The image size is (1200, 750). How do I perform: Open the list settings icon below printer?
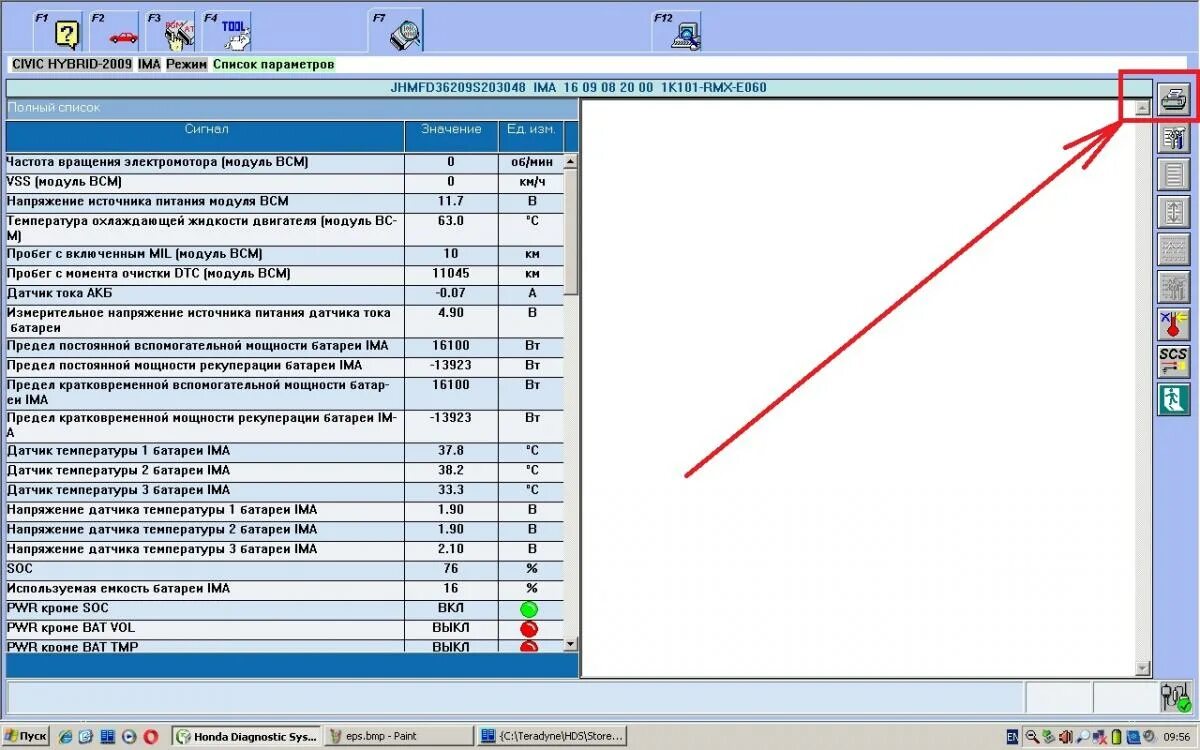(1174, 138)
